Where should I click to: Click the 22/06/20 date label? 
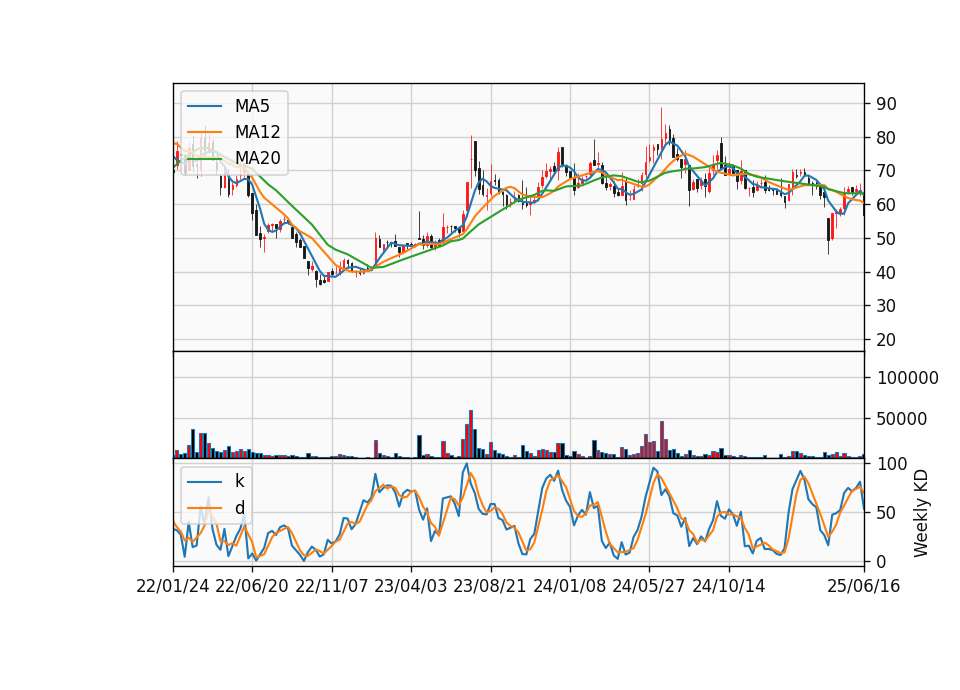click(x=252, y=586)
